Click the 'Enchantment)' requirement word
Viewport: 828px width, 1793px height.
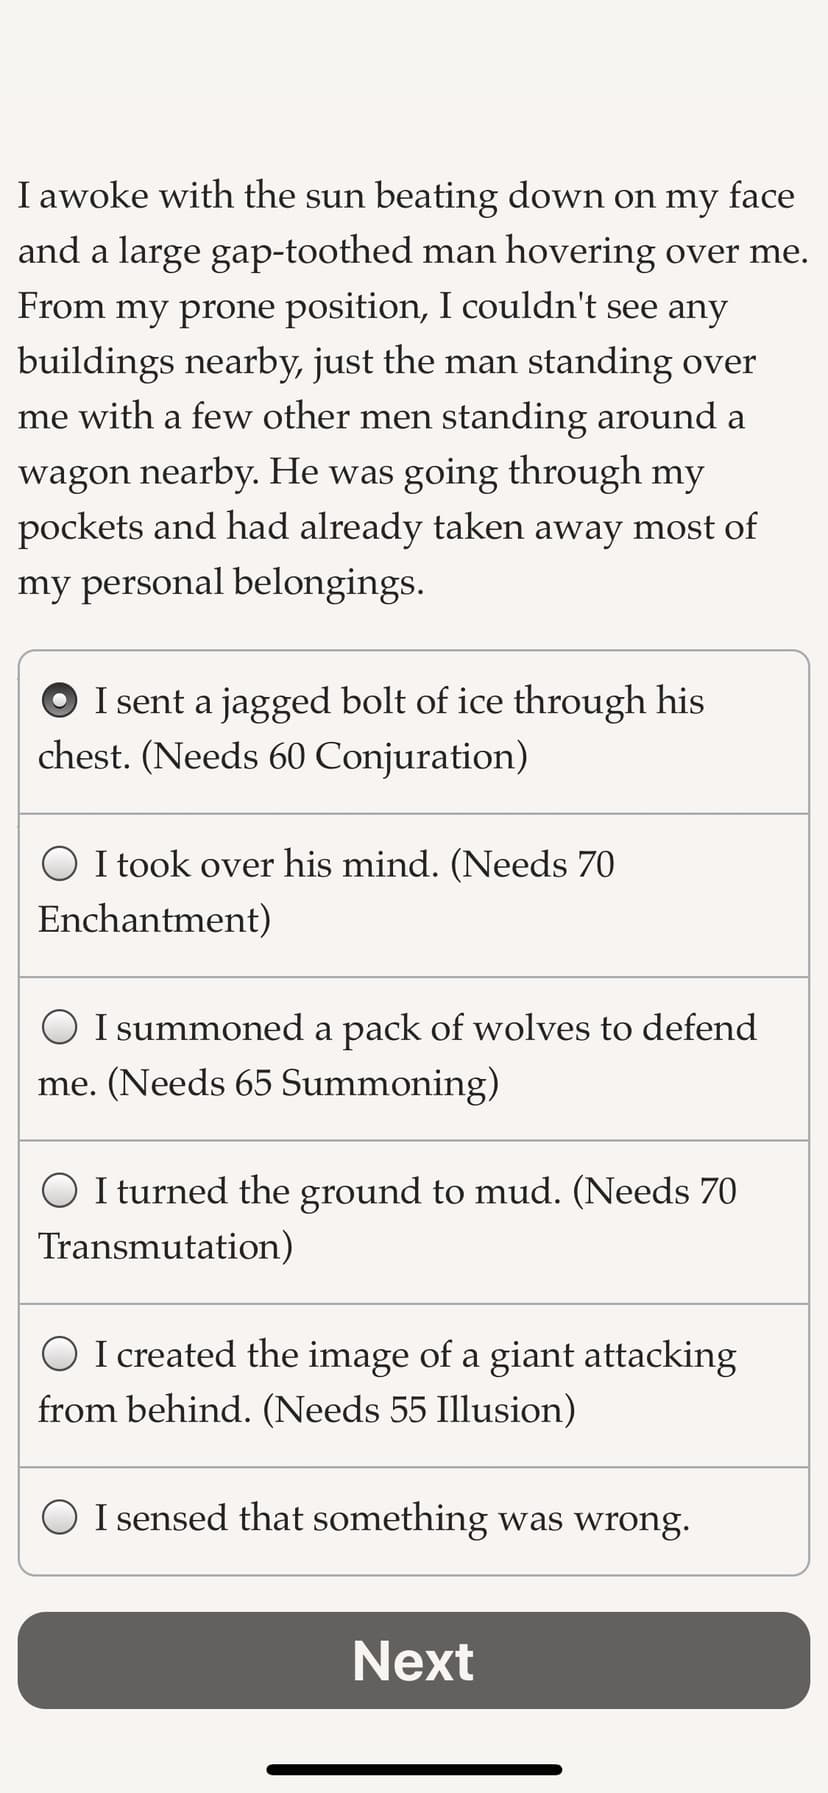coord(154,920)
